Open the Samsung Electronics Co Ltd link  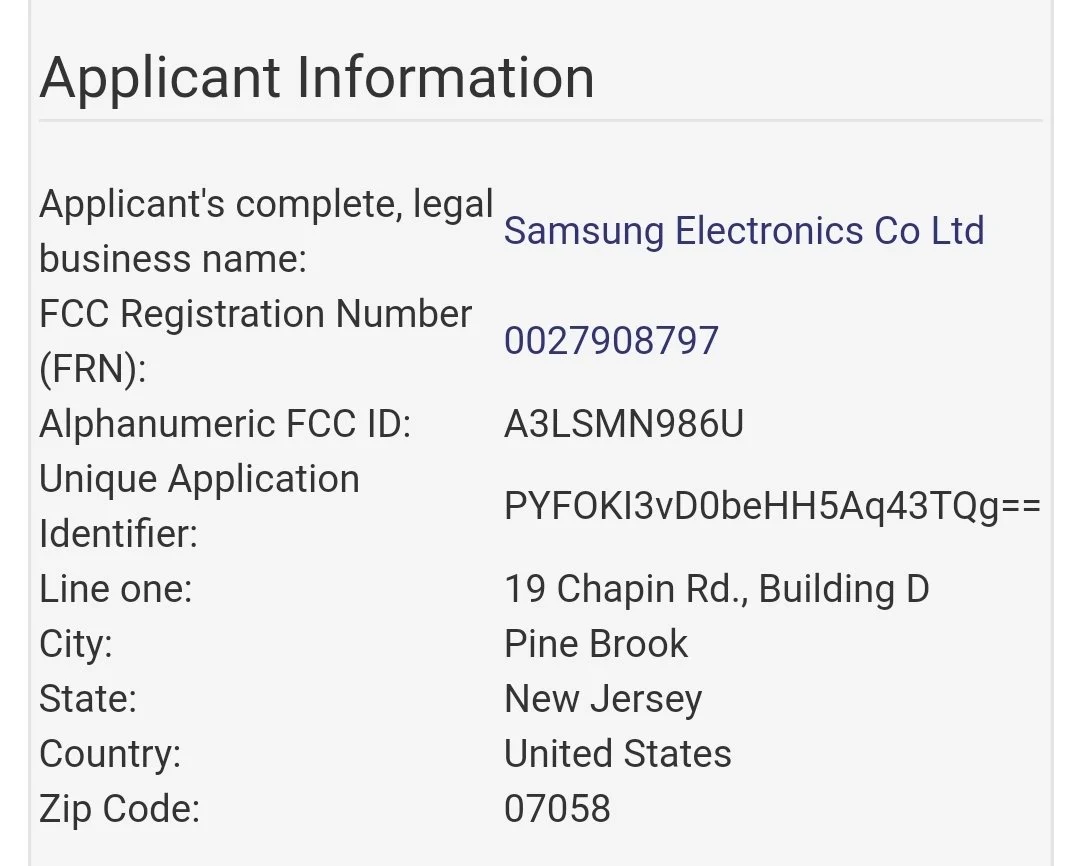click(x=744, y=231)
